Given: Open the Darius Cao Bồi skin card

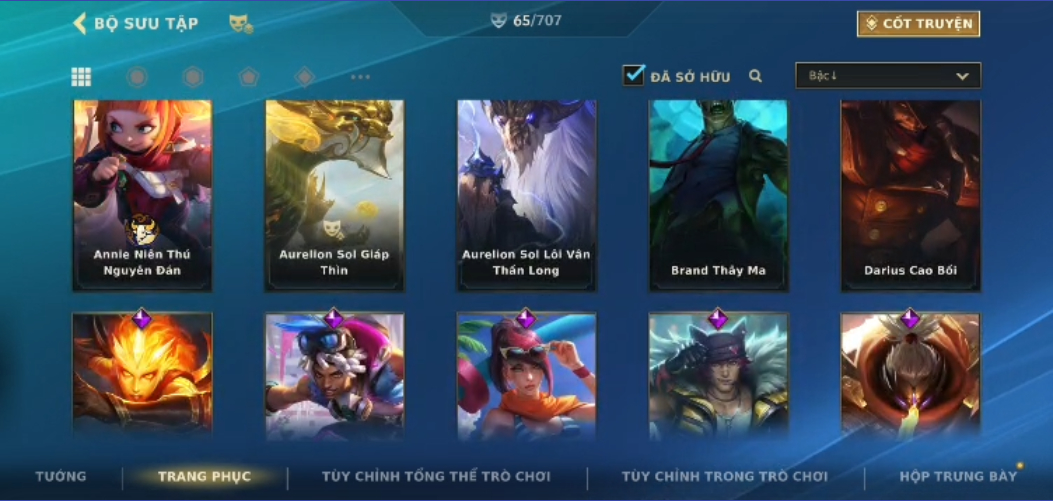Looking at the screenshot, I should tap(911, 195).
